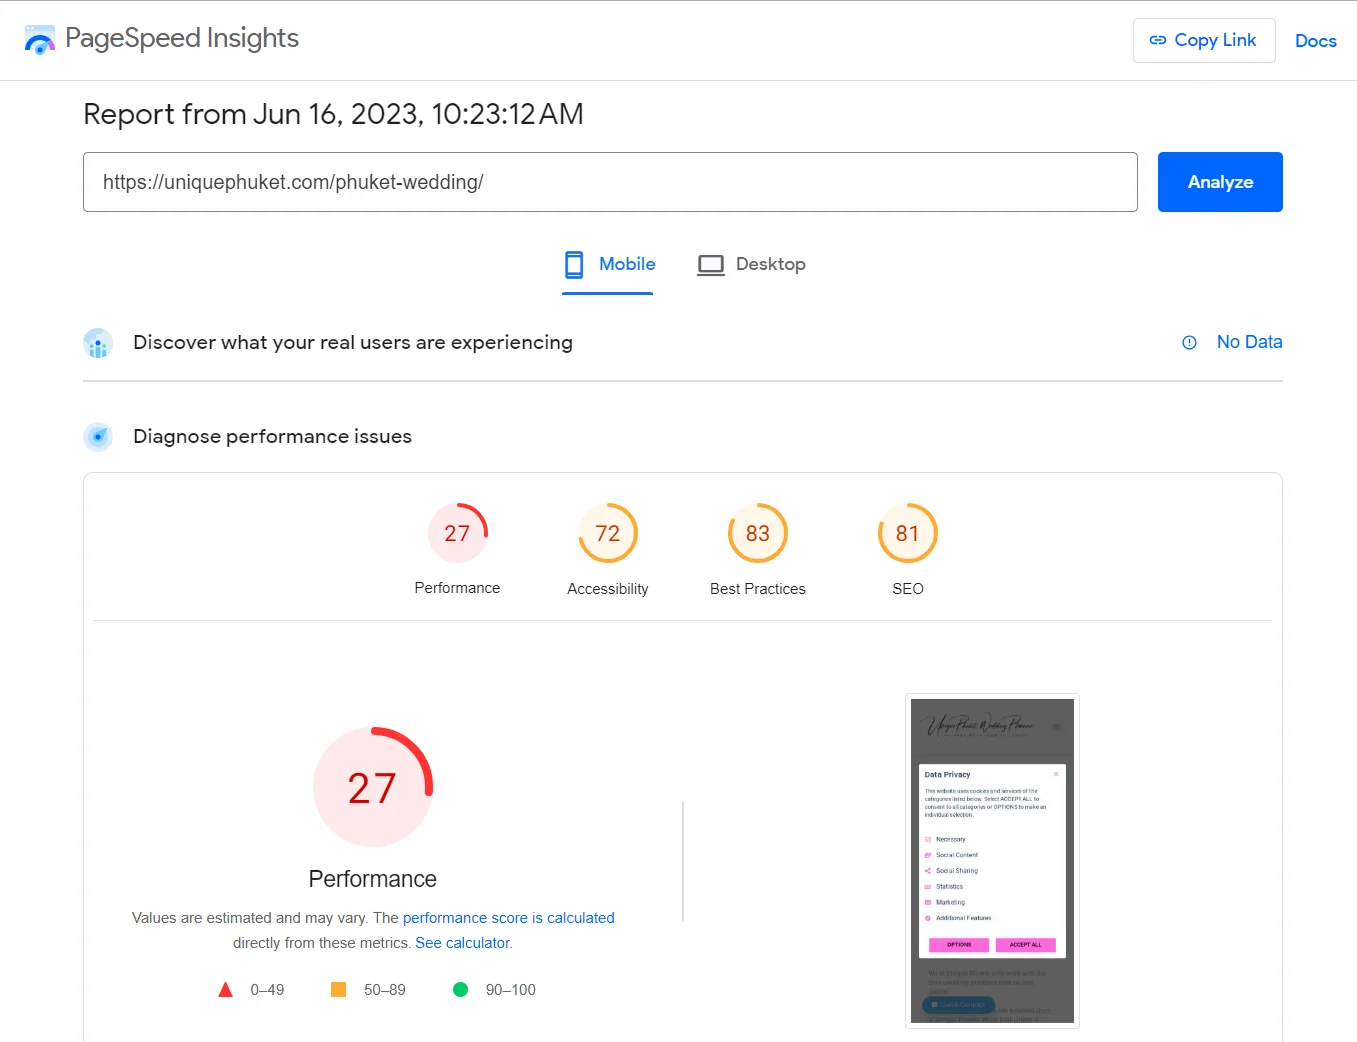Click the Performance label under gauges
Viewport: 1357px width, 1042px height.
click(457, 588)
